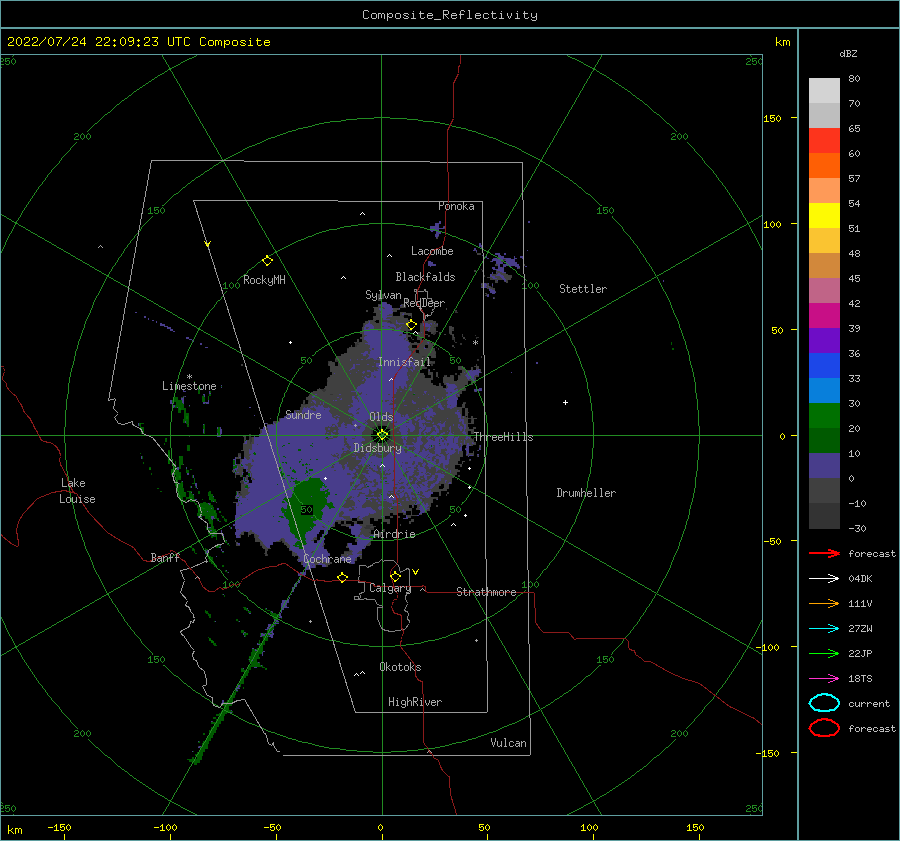Click the Didsbury label

(x=378, y=448)
